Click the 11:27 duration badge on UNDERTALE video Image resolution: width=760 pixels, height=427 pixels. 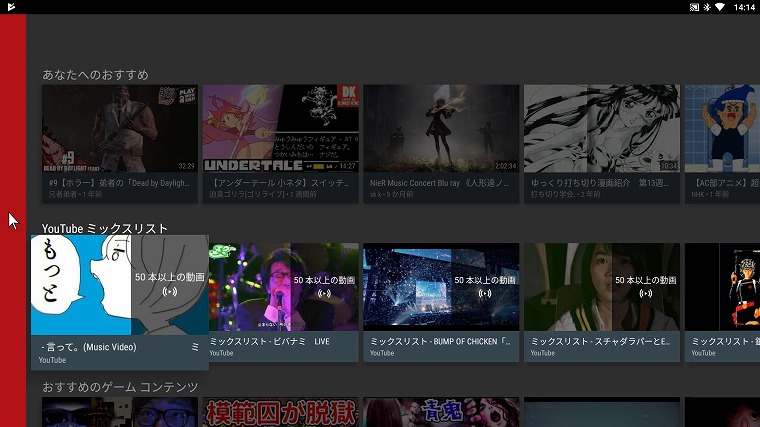348,166
